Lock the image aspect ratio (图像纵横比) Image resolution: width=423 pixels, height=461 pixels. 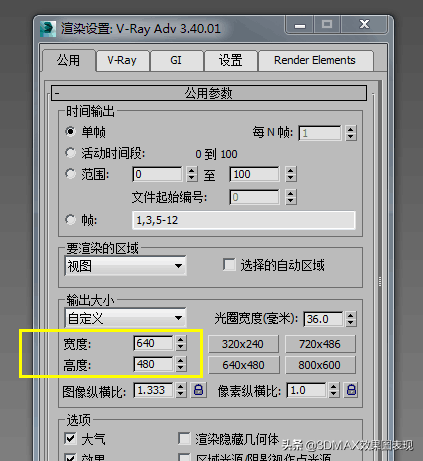pos(199,390)
